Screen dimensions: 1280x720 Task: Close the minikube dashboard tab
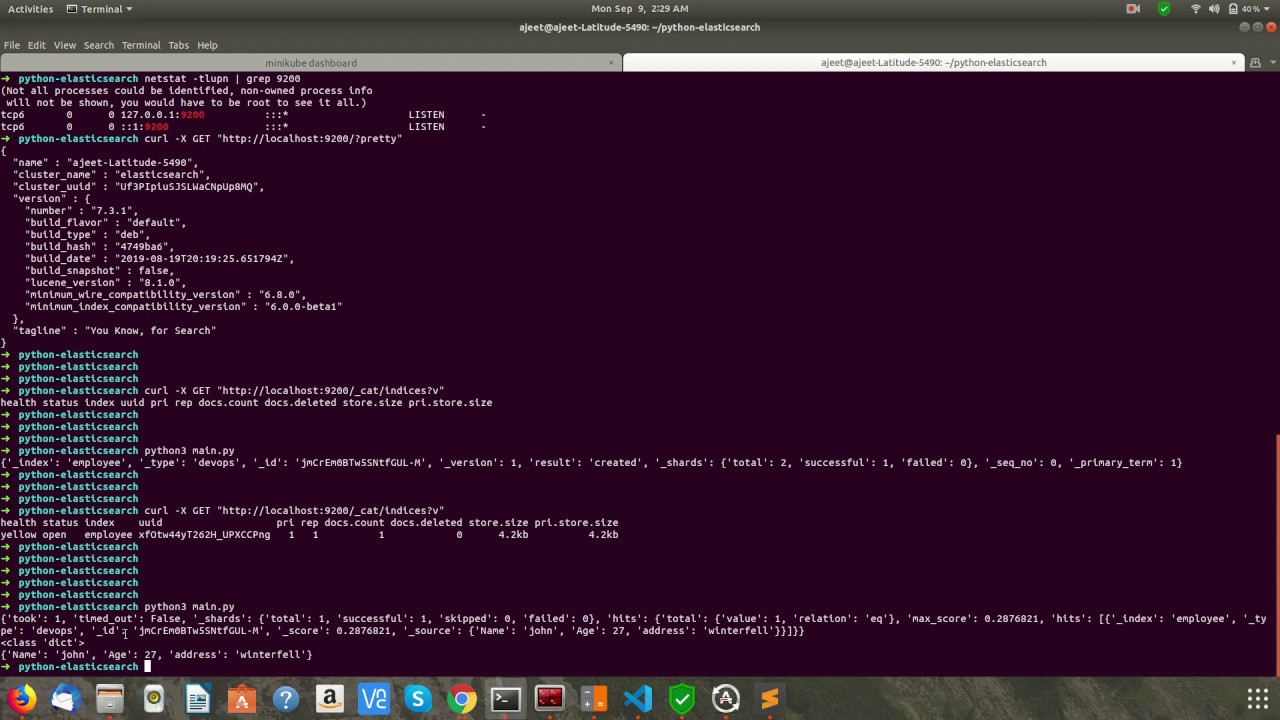611,63
